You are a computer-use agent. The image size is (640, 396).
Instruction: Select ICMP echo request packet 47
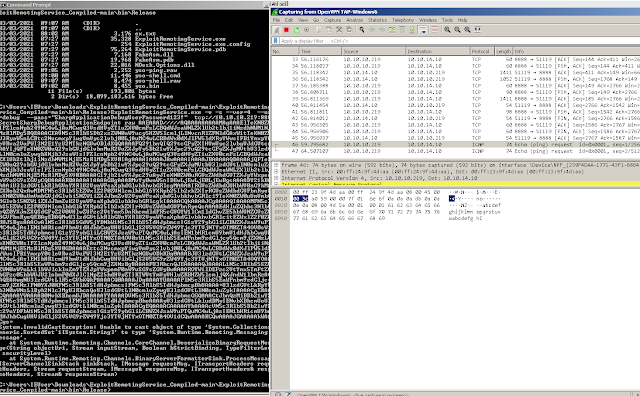(456, 151)
